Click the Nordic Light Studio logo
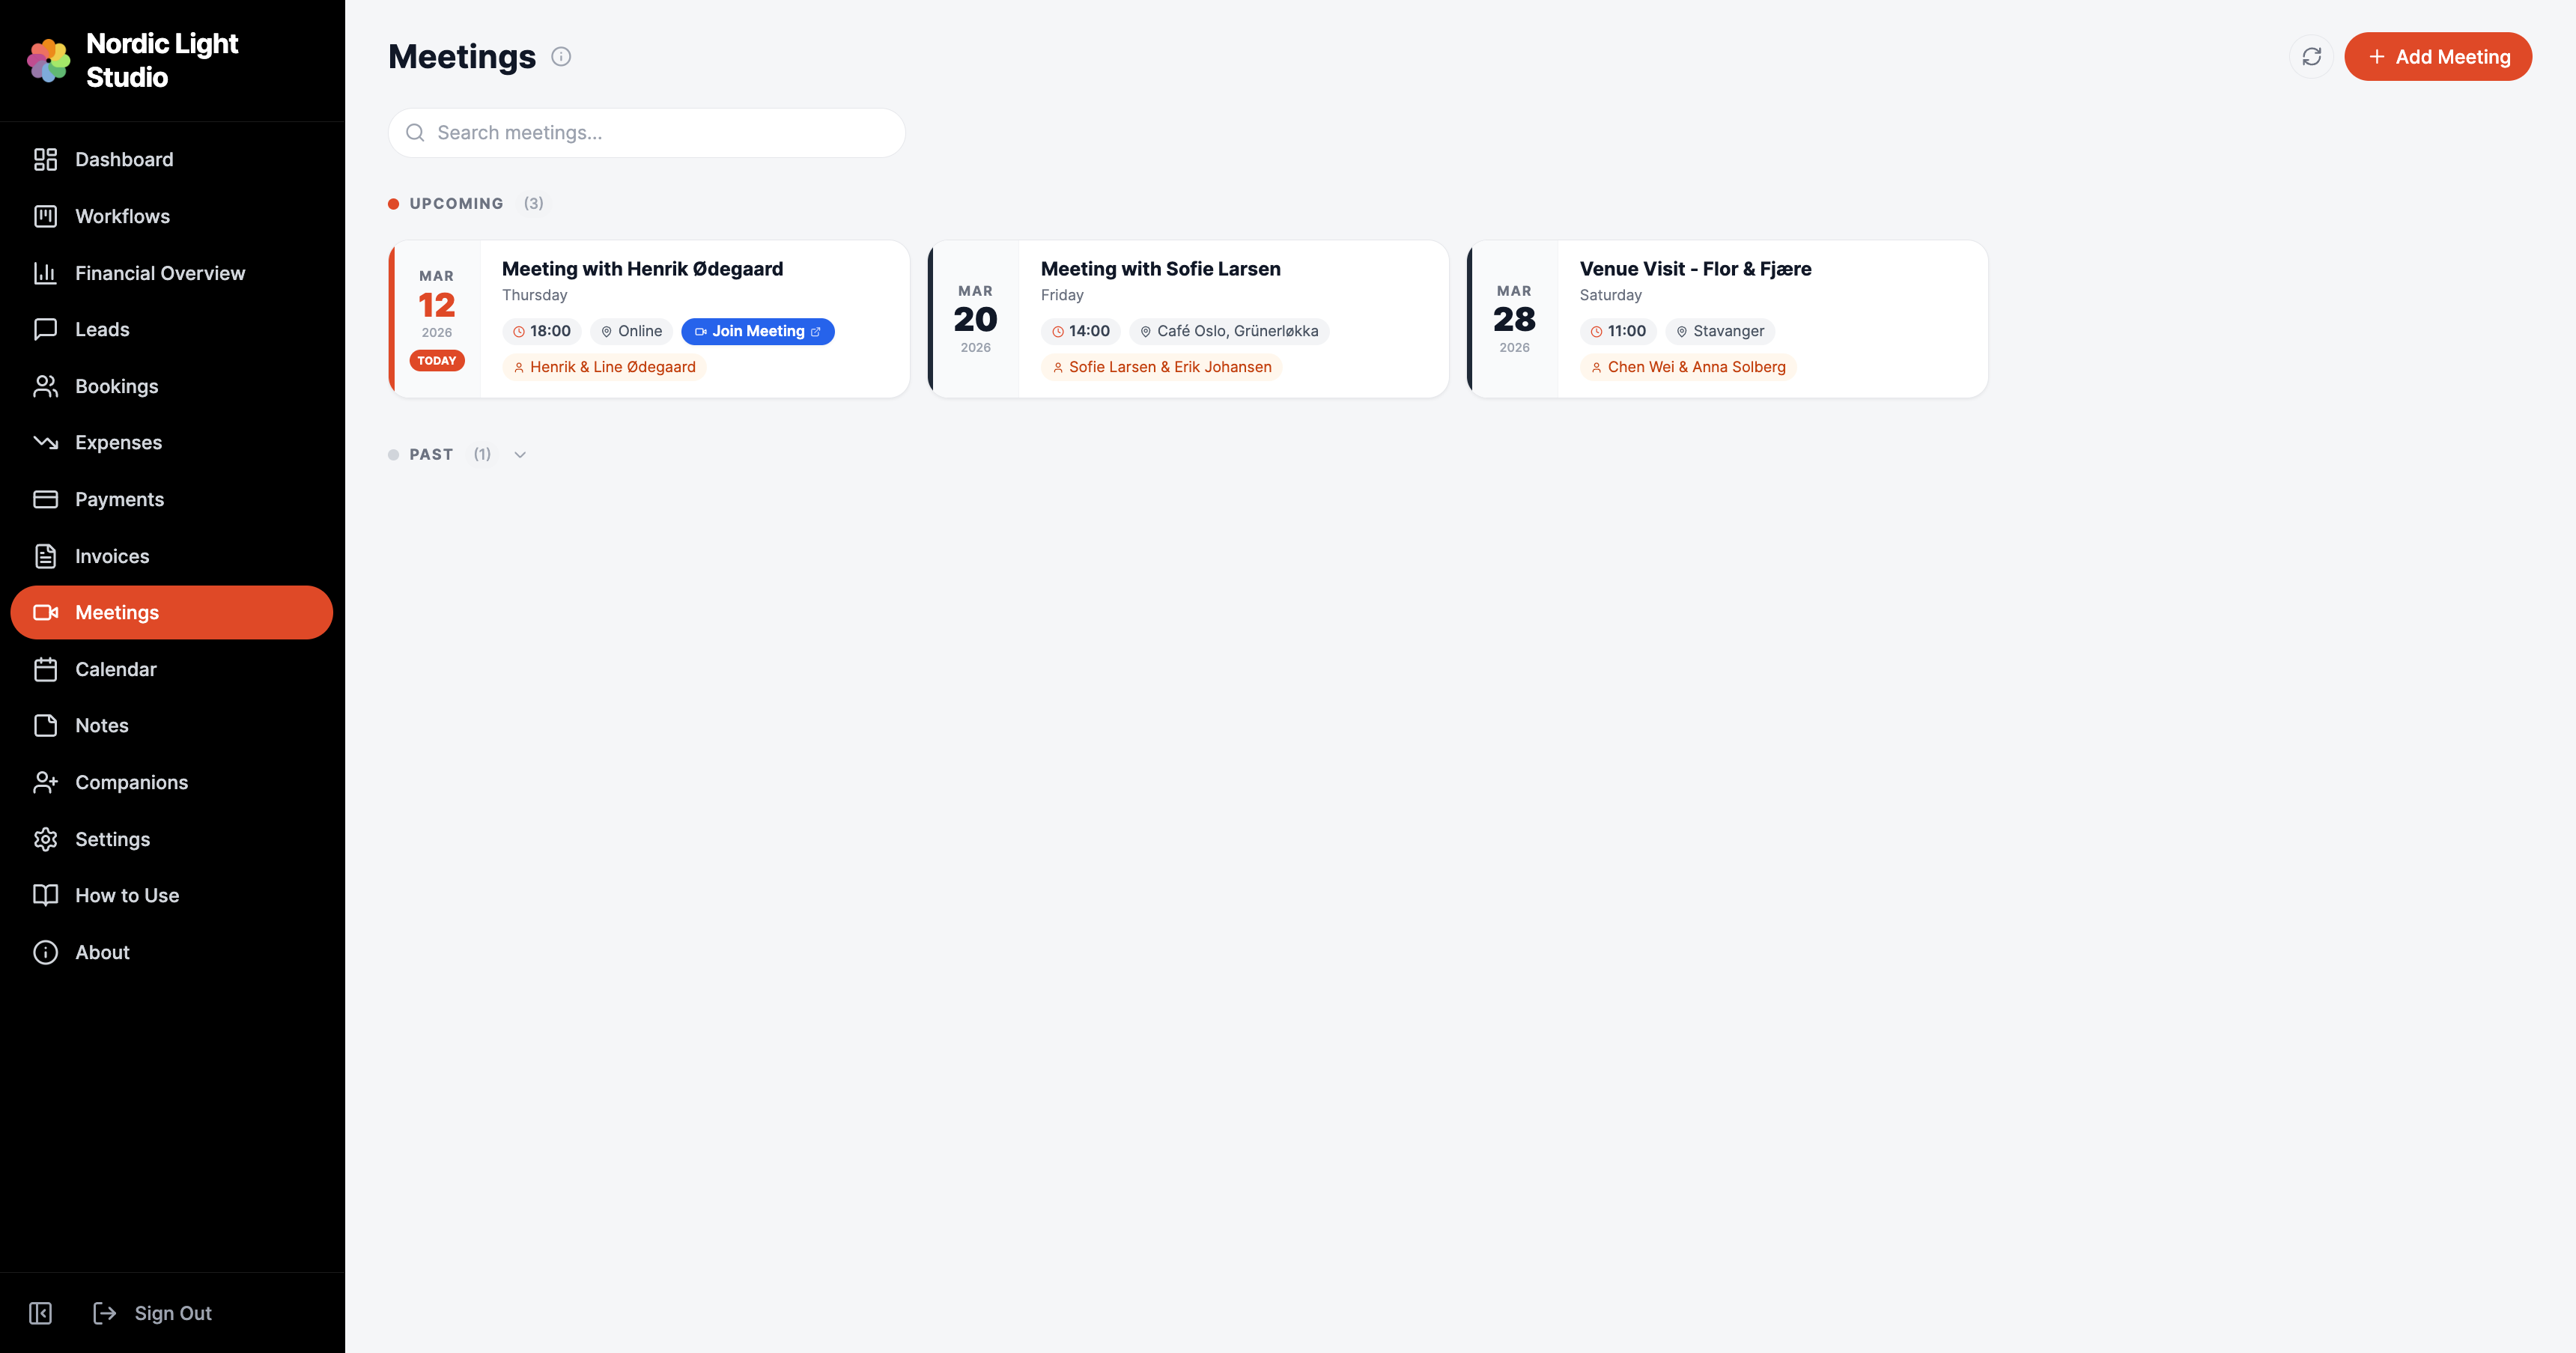This screenshot has width=2576, height=1353. 49,61
